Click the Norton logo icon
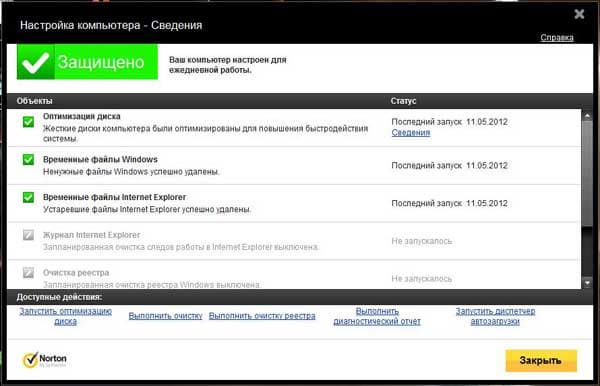This screenshot has height=386, width=600. (30, 360)
